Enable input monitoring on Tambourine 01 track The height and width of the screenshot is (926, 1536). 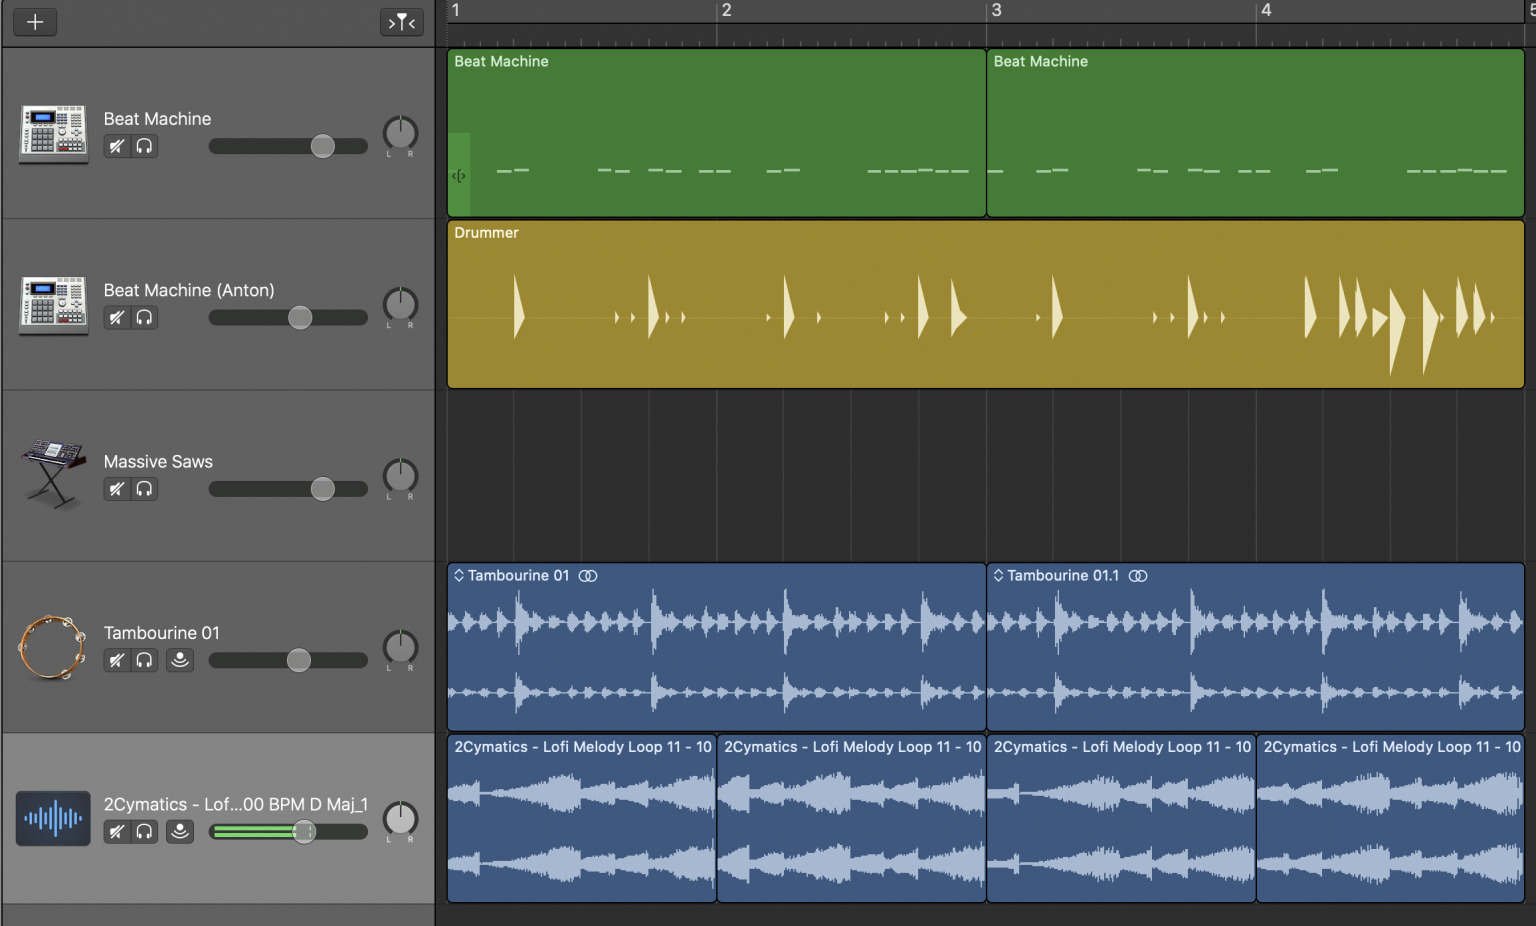pyautogui.click(x=180, y=660)
